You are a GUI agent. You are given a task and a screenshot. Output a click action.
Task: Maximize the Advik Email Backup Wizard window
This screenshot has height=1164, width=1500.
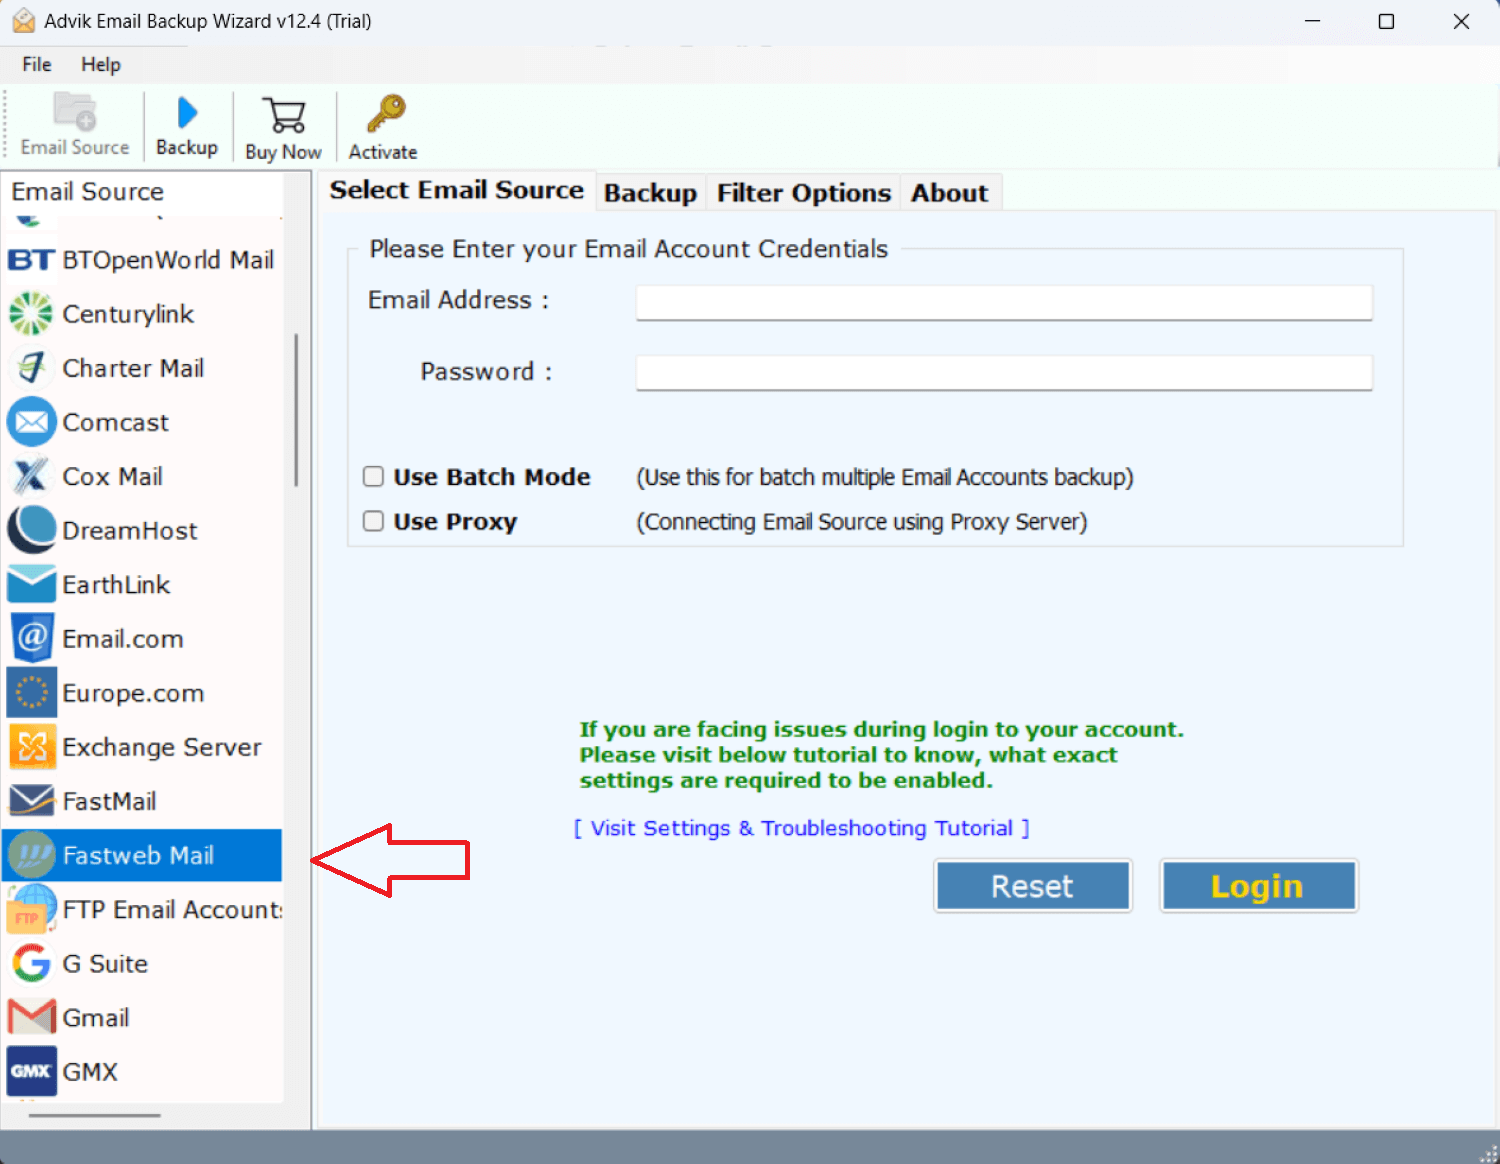[1386, 21]
